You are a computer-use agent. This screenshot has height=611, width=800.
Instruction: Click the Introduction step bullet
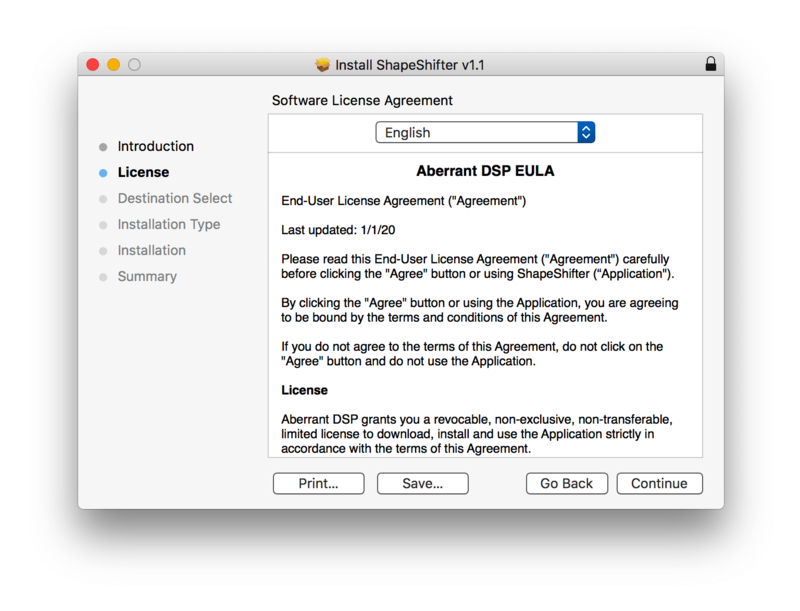pos(103,147)
